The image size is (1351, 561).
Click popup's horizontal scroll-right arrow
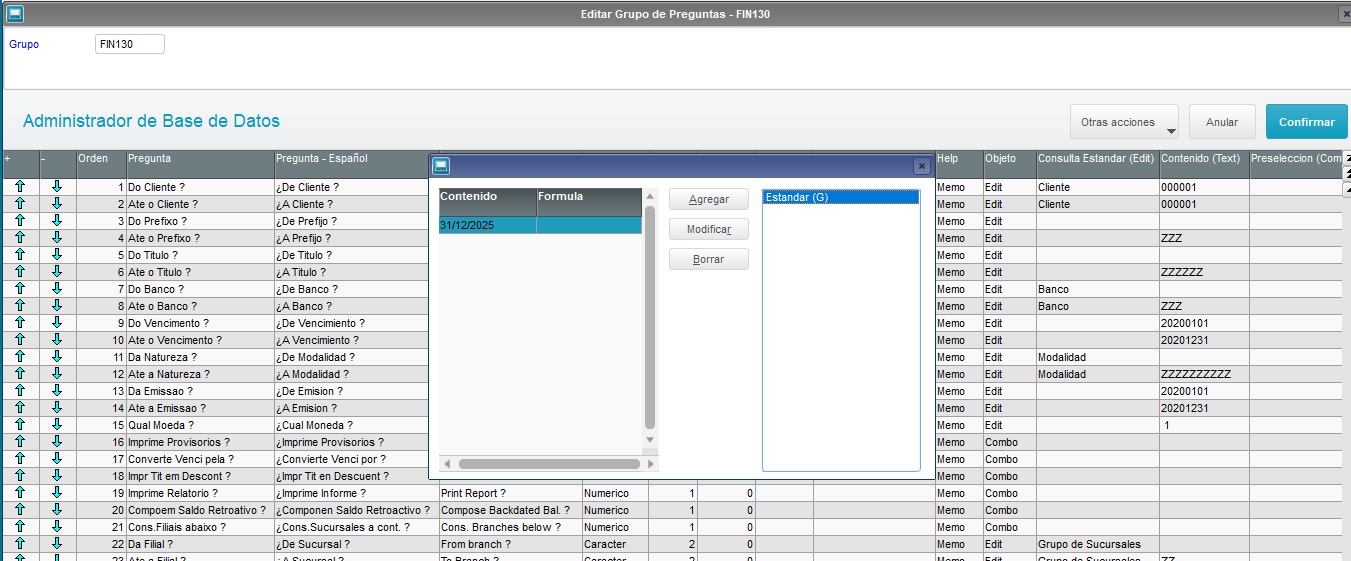pos(651,464)
